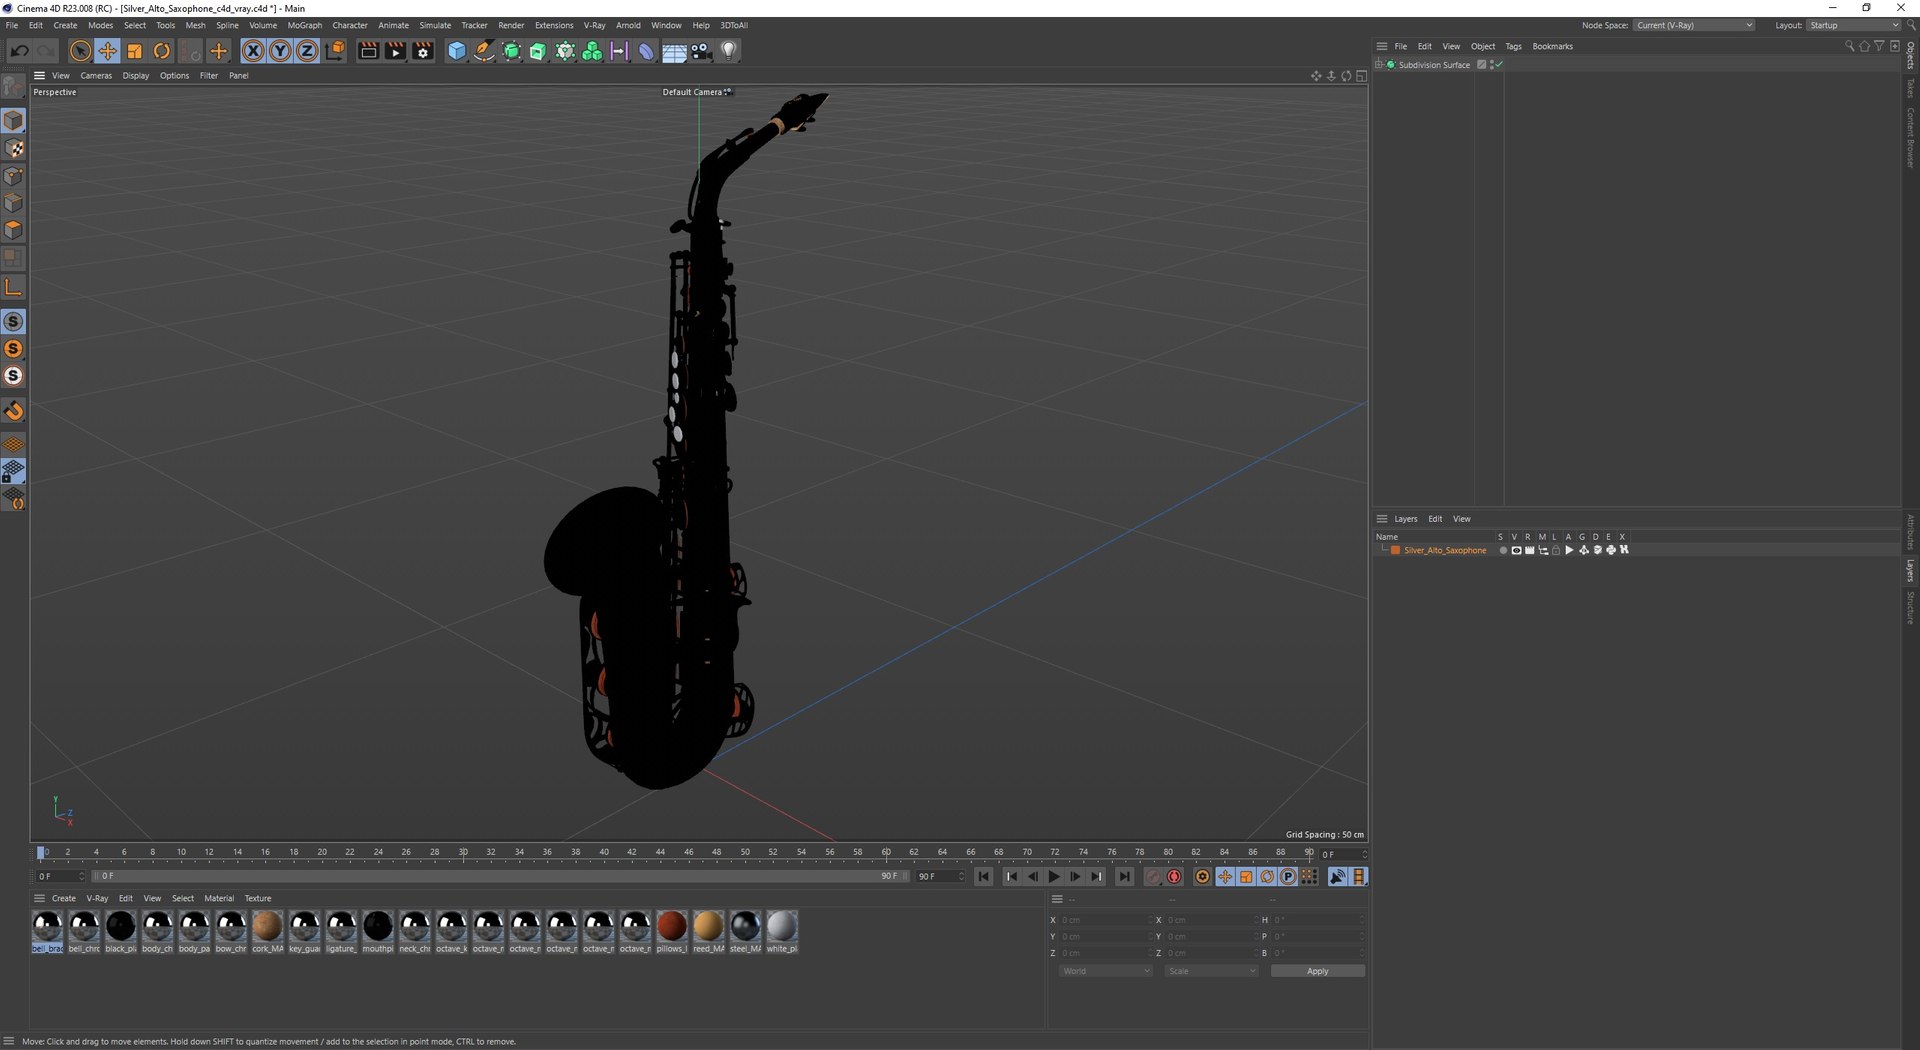Click the Undo arrow icon

pos(19,51)
